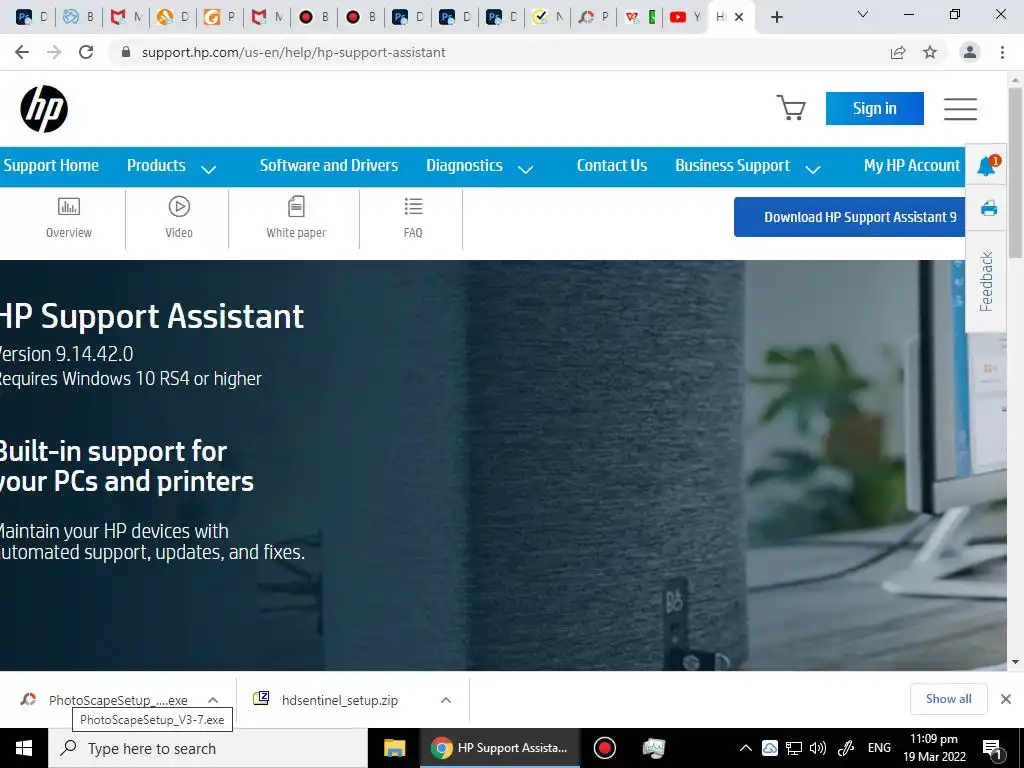Show hidden system tray icons
The width and height of the screenshot is (1024, 768).
745,748
